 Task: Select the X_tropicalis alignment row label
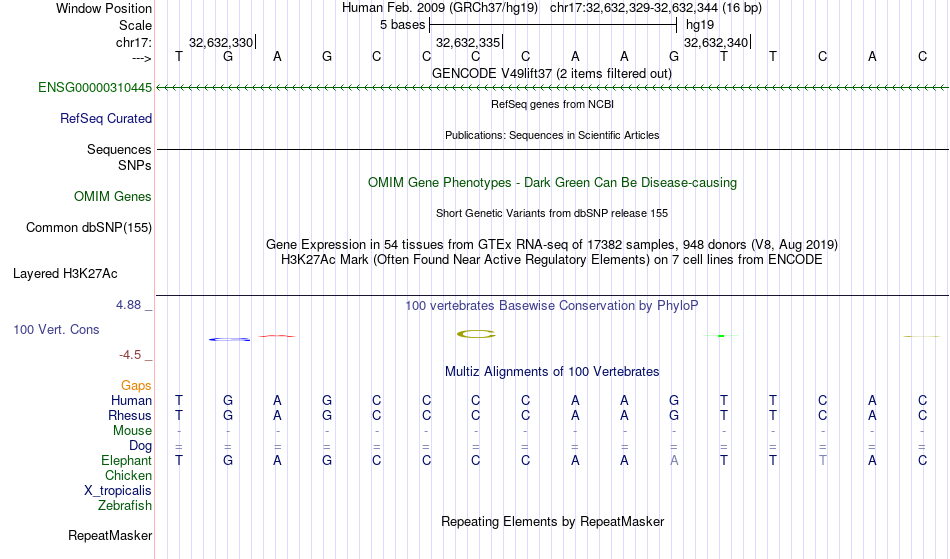coord(118,491)
